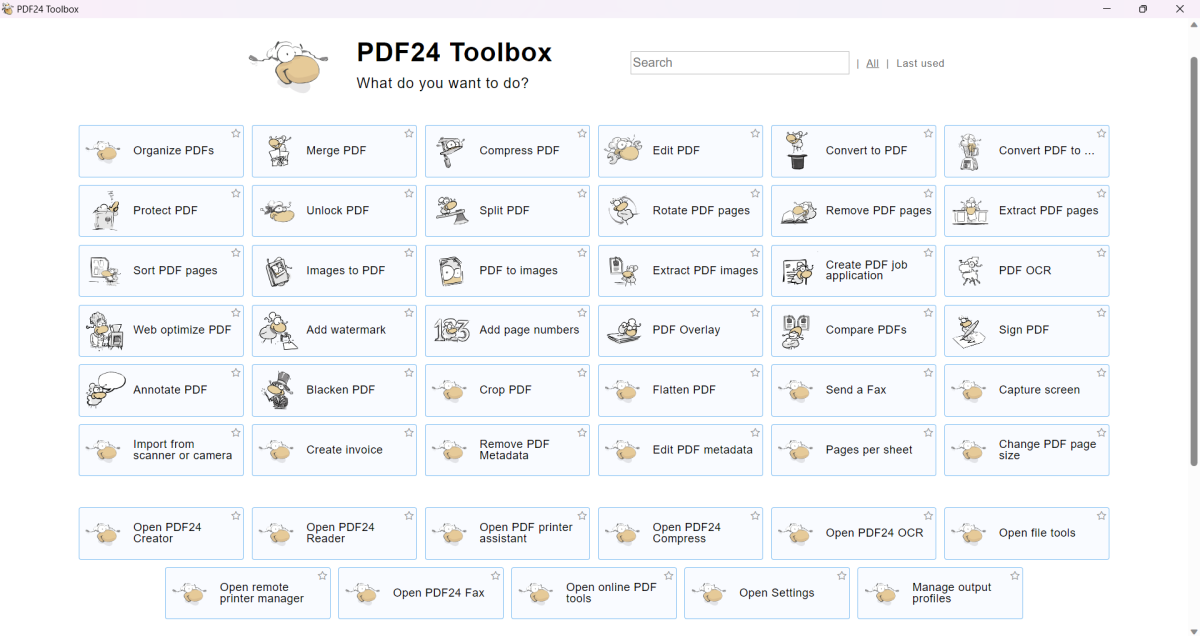Open the Flatten PDF tool
The image size is (1200, 636).
(680, 390)
